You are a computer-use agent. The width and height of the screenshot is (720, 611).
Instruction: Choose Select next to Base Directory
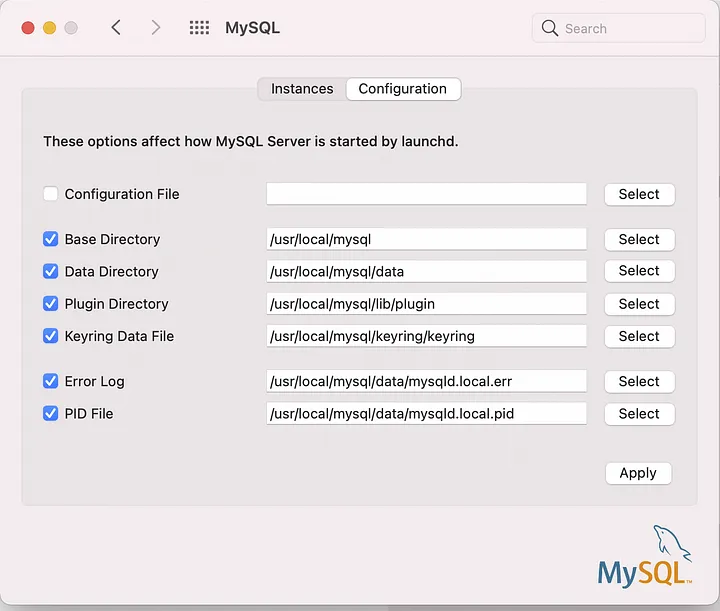(x=640, y=239)
